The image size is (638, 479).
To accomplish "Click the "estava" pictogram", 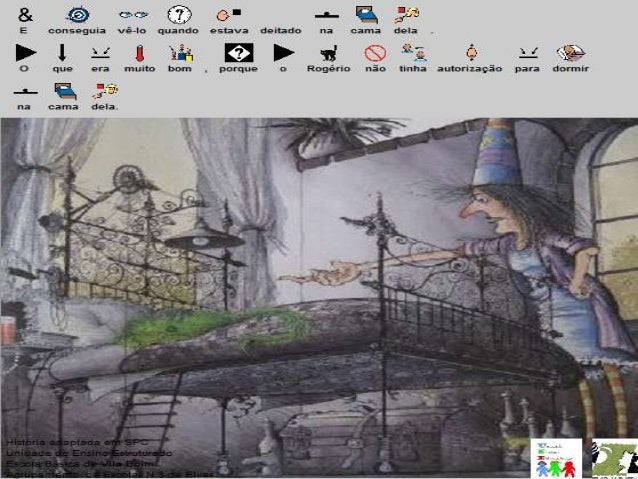I will pyautogui.click(x=229, y=14).
